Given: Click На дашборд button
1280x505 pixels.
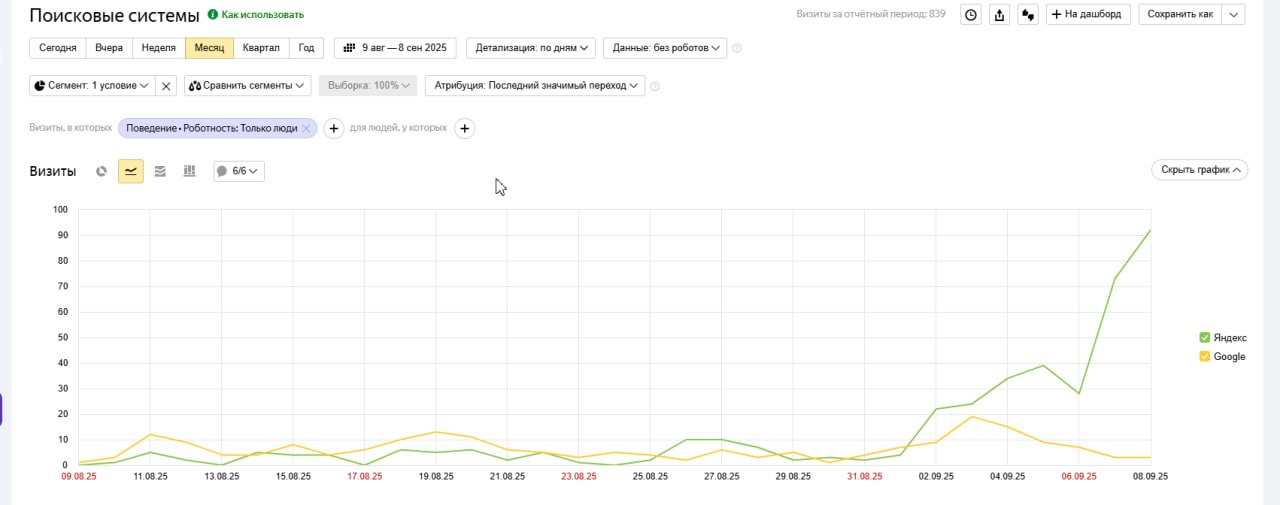Looking at the screenshot, I should click(x=1088, y=14).
